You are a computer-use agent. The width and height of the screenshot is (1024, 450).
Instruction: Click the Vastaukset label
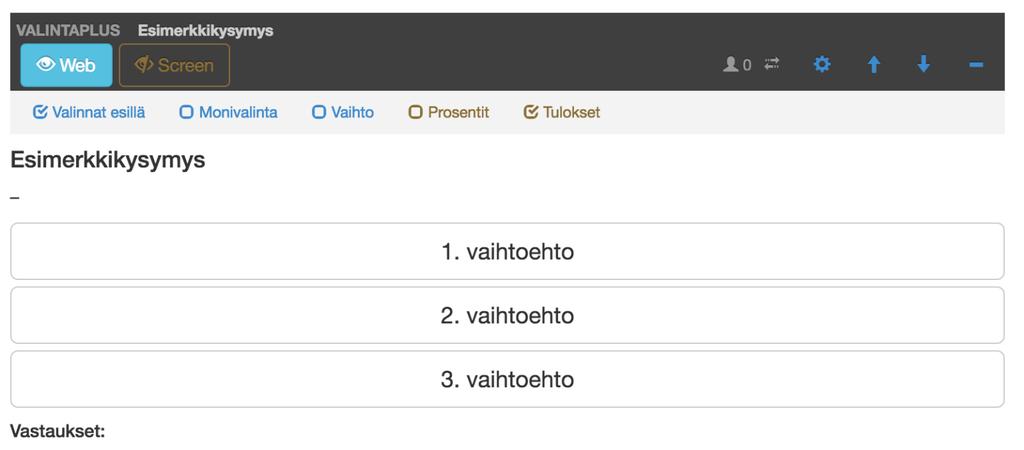57,431
